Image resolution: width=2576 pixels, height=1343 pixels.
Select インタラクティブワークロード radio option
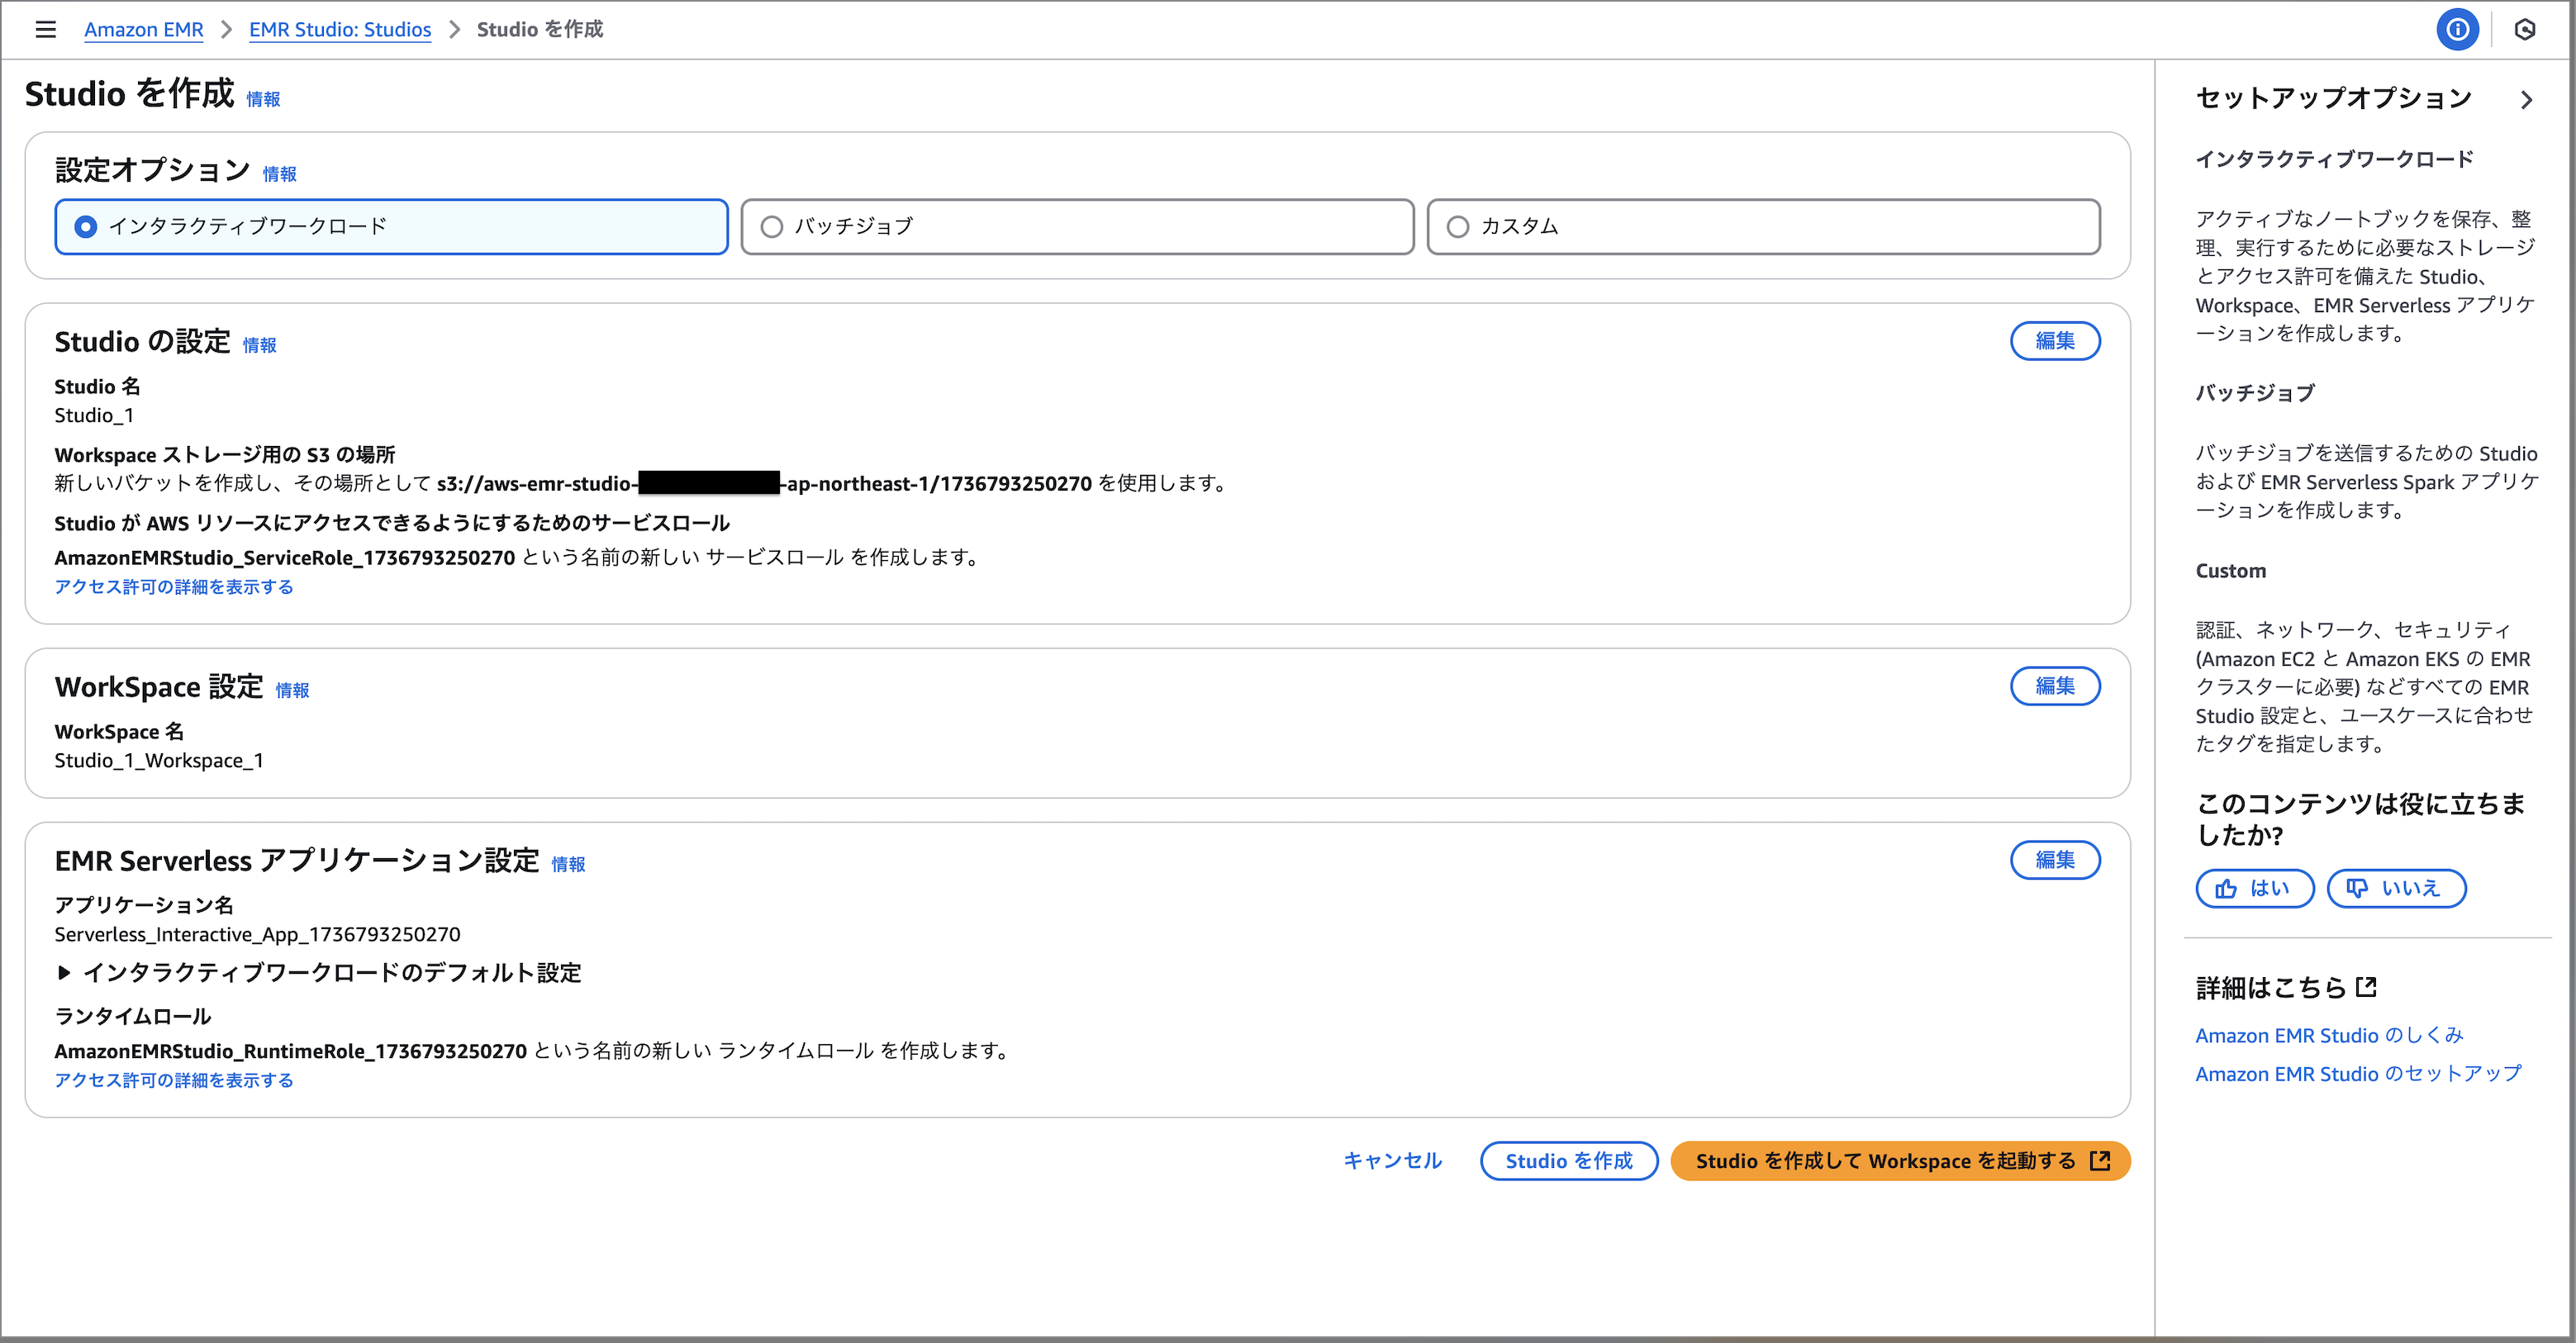391,227
